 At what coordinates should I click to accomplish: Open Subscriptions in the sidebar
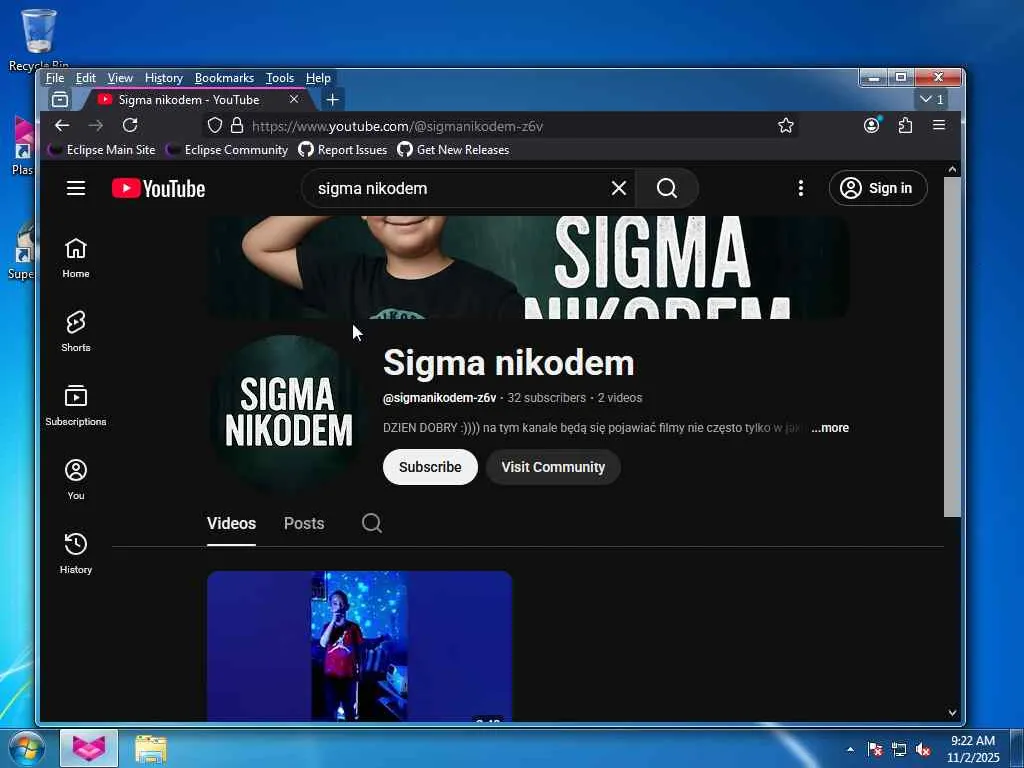tap(76, 406)
